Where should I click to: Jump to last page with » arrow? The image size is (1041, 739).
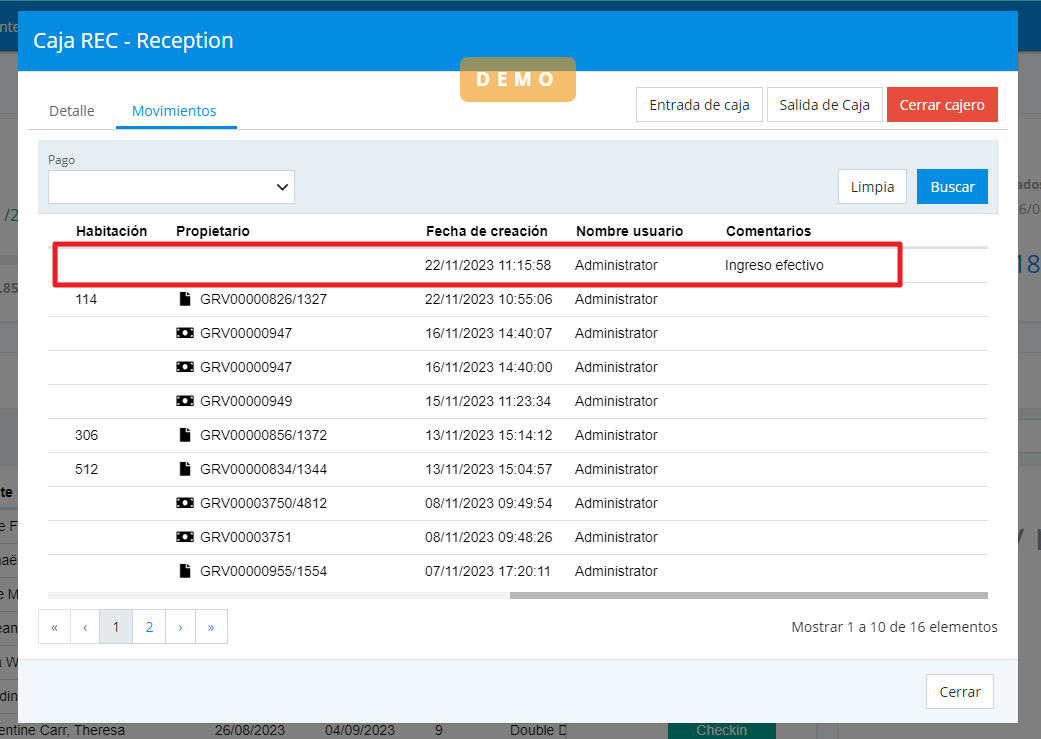(211, 627)
